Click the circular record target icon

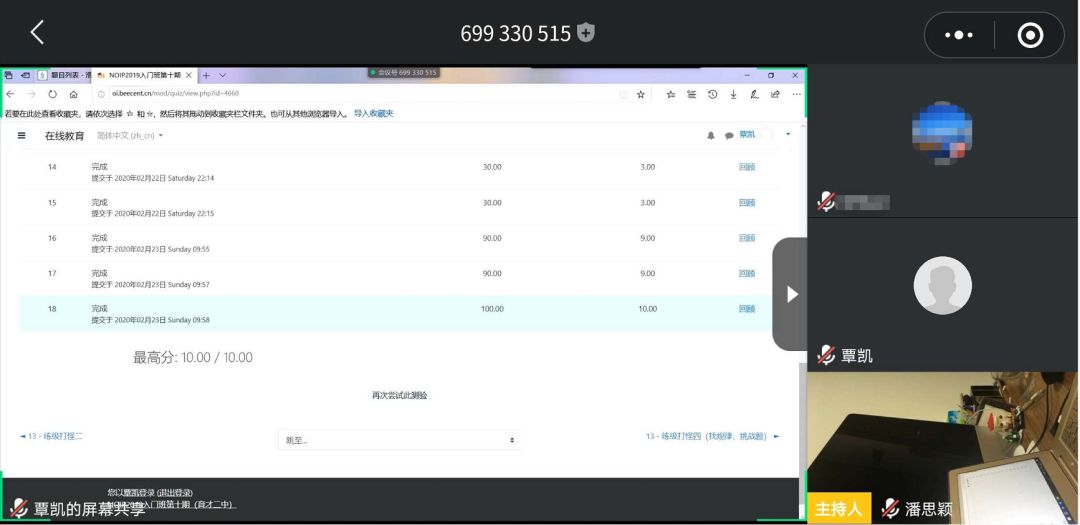[x=1029, y=35]
